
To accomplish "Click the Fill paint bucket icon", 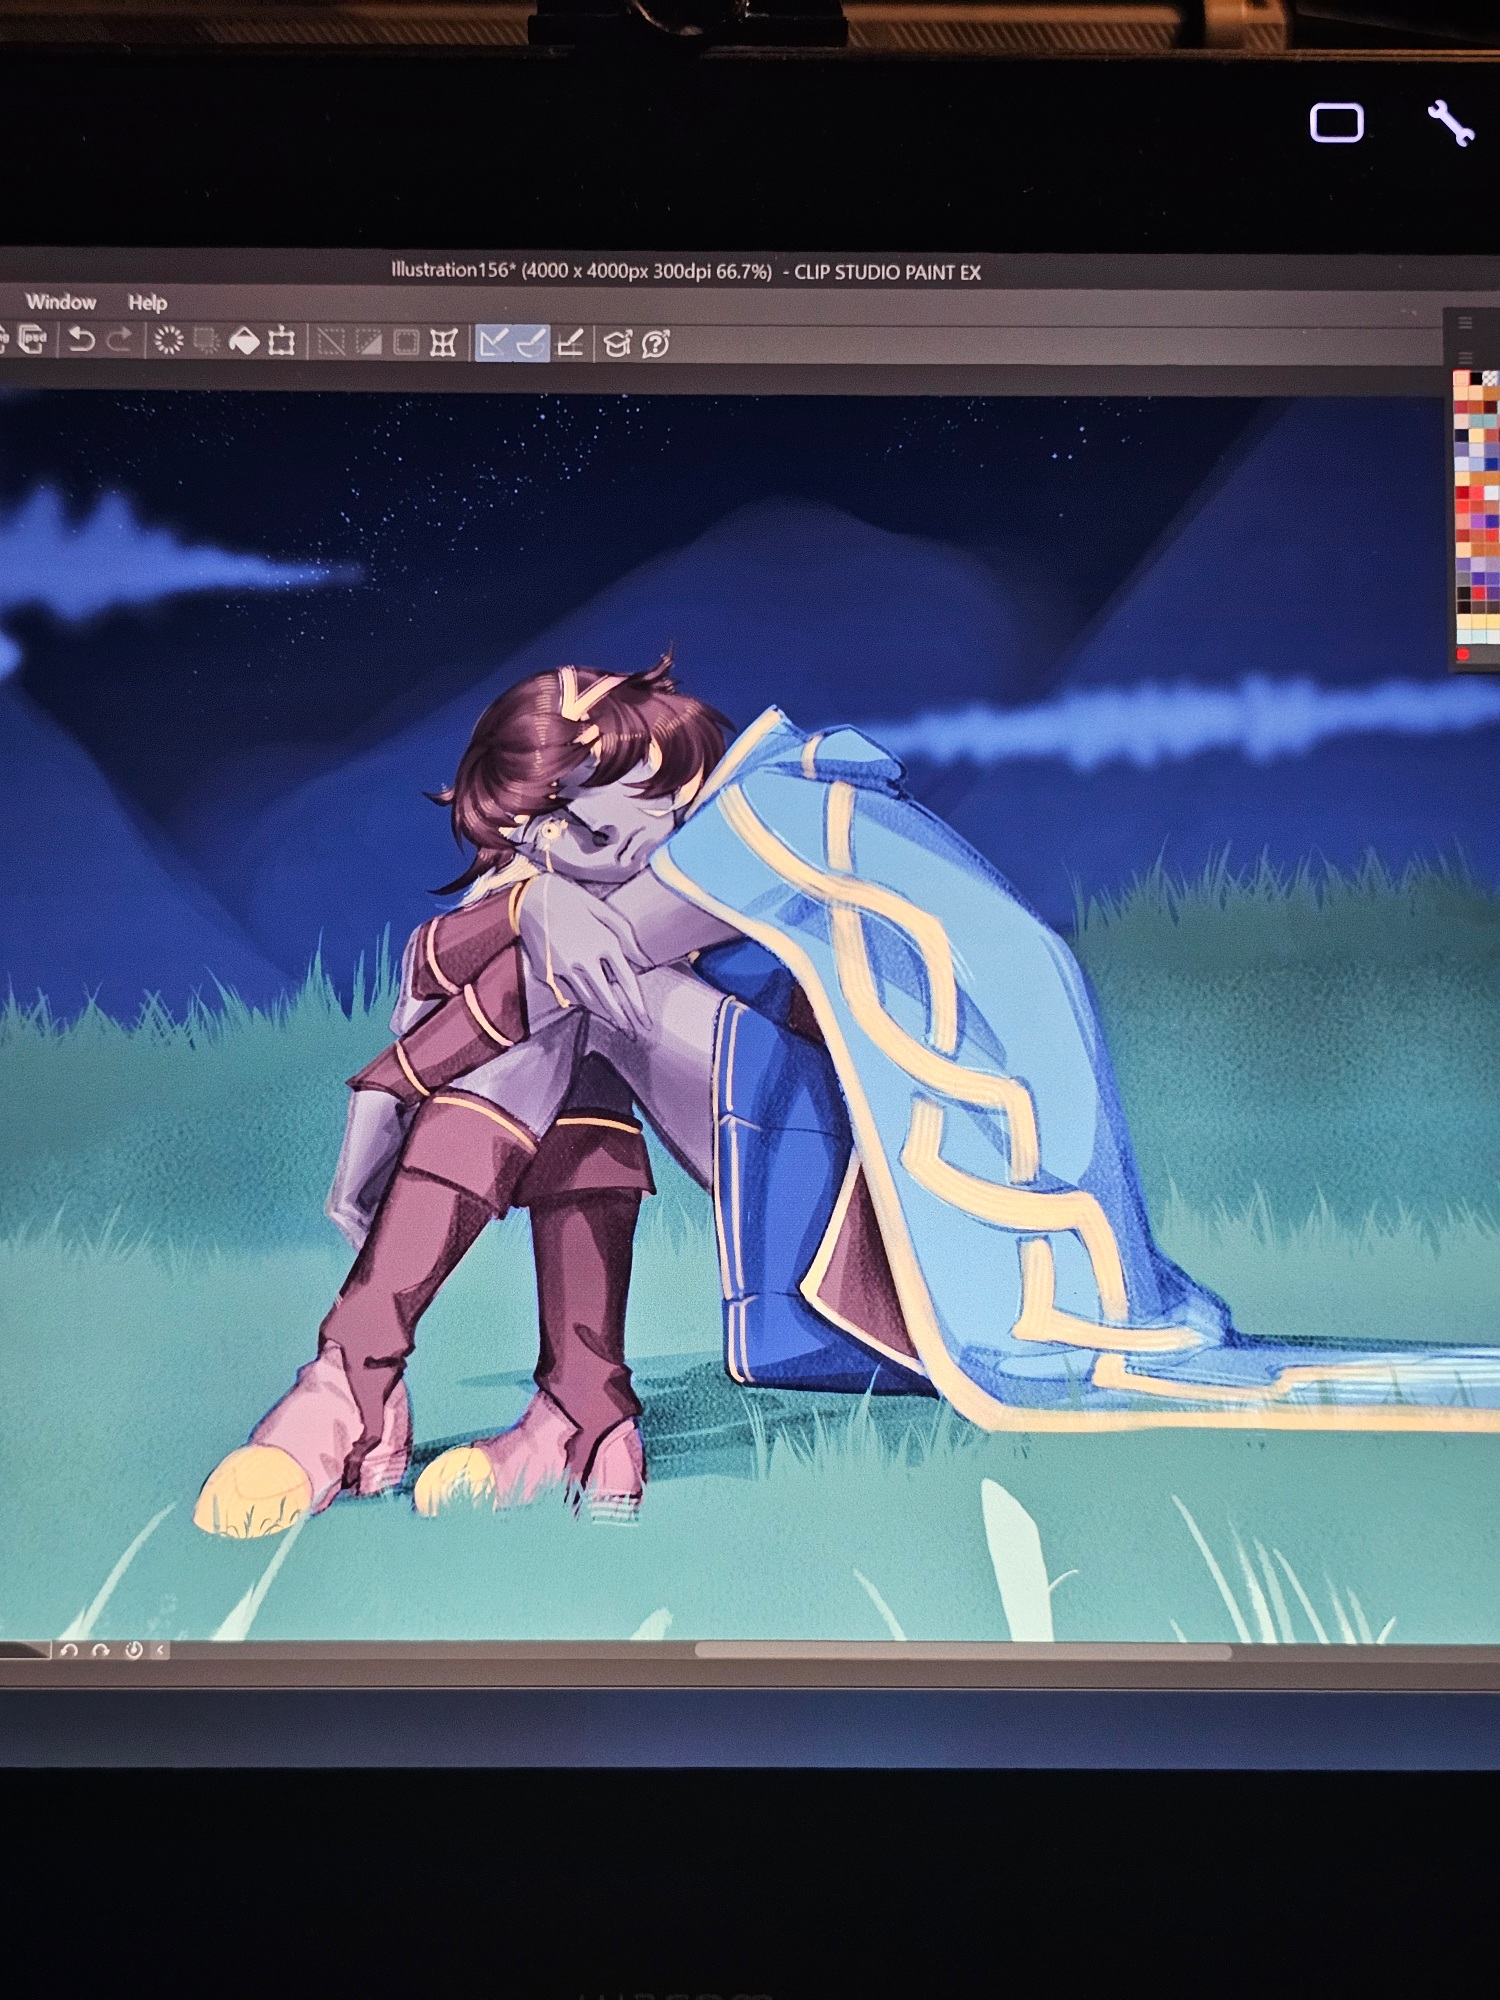I will [244, 342].
